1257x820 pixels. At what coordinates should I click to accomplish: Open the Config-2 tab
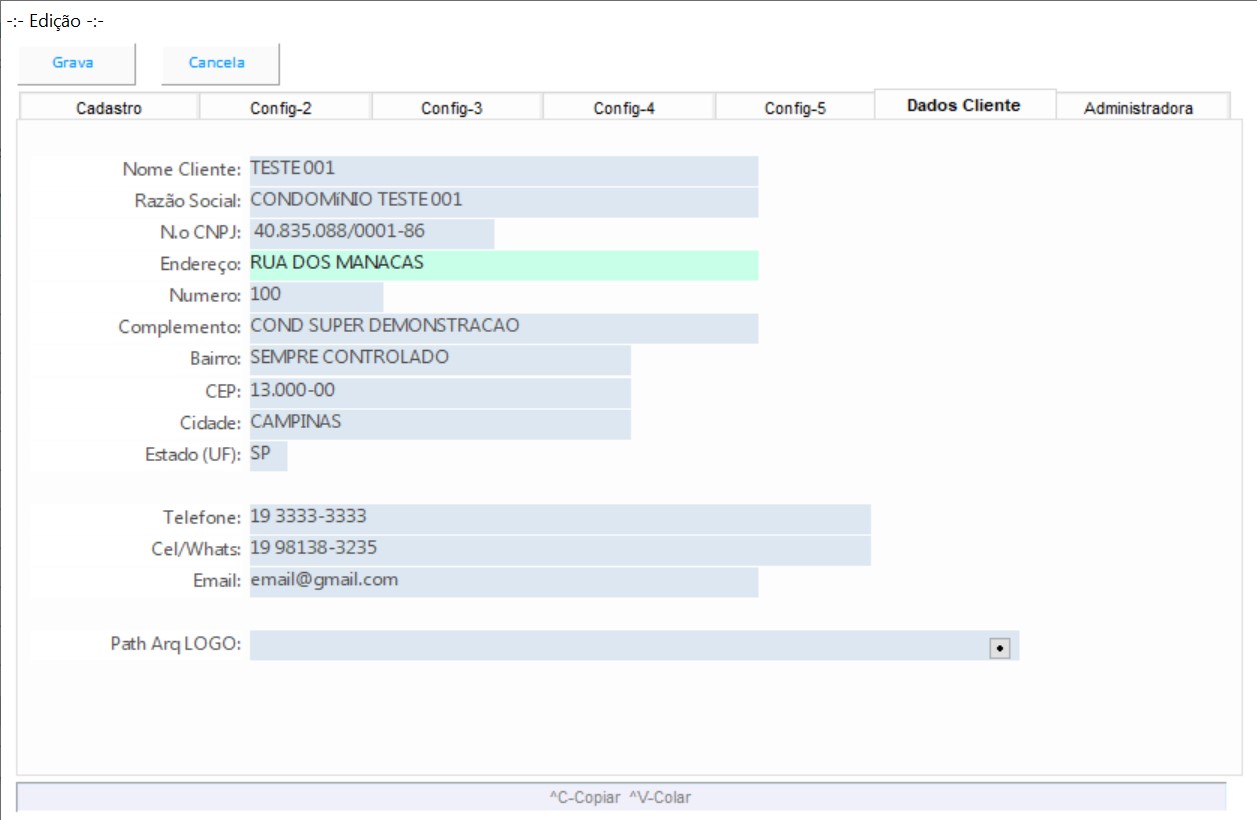click(x=281, y=108)
